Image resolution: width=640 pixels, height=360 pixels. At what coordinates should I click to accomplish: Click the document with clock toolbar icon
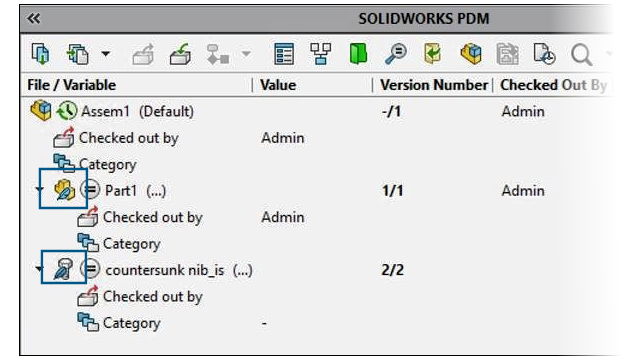click(544, 54)
